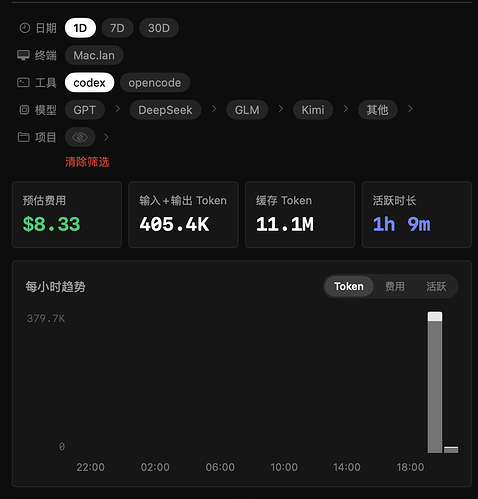Image resolution: width=478 pixels, height=499 pixels.
Task: Toggle the DeepSeek model filter
Action: tap(165, 110)
